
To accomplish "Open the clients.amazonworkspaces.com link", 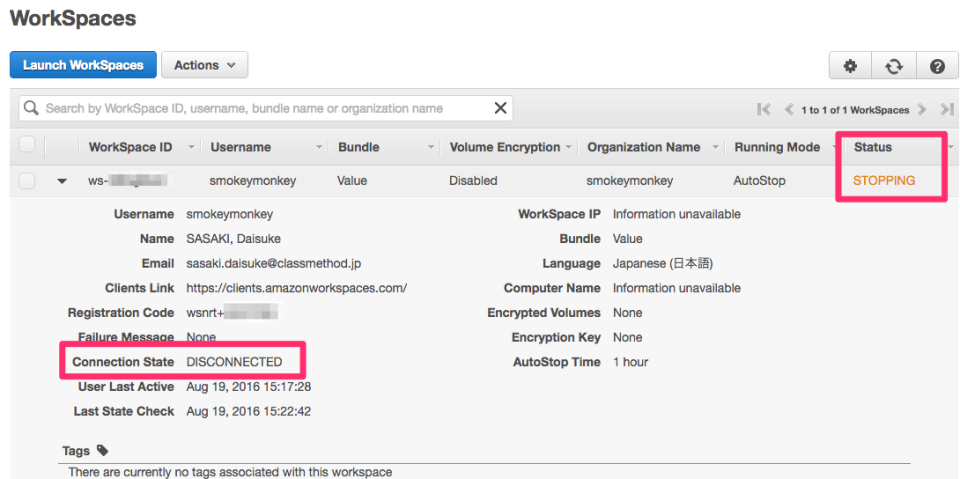I will [x=297, y=288].
